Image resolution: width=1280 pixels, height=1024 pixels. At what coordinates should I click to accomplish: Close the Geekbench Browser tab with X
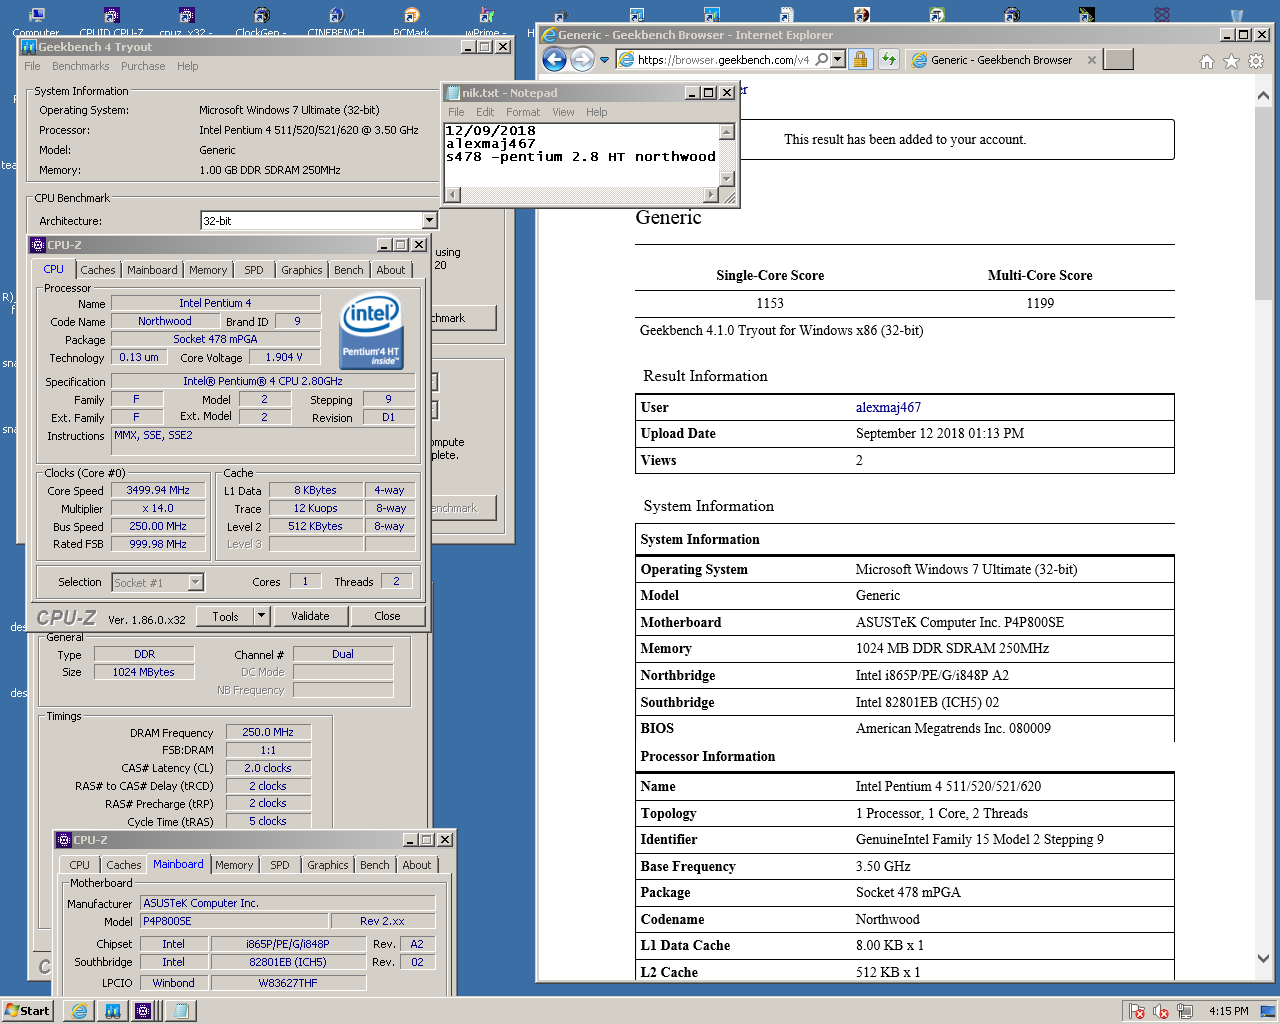pos(1091,60)
